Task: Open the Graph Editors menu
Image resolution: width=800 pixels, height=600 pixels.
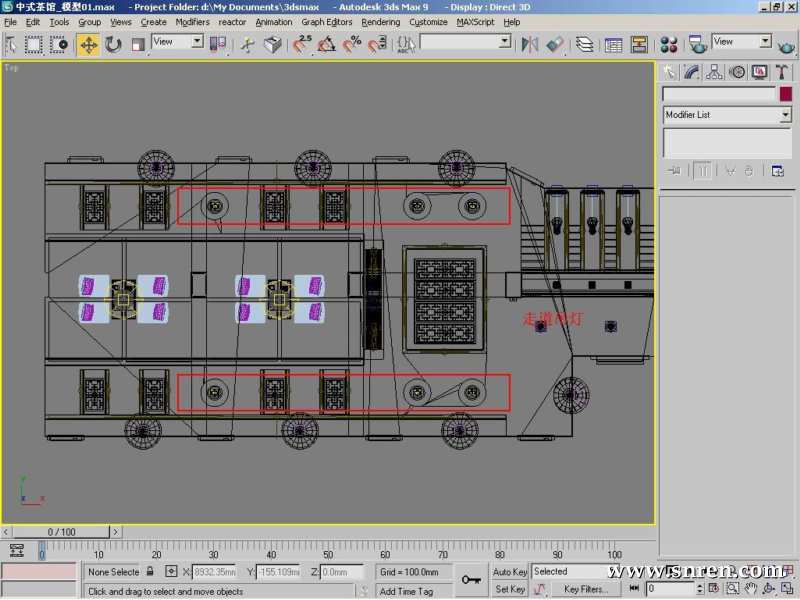Action: click(327, 22)
